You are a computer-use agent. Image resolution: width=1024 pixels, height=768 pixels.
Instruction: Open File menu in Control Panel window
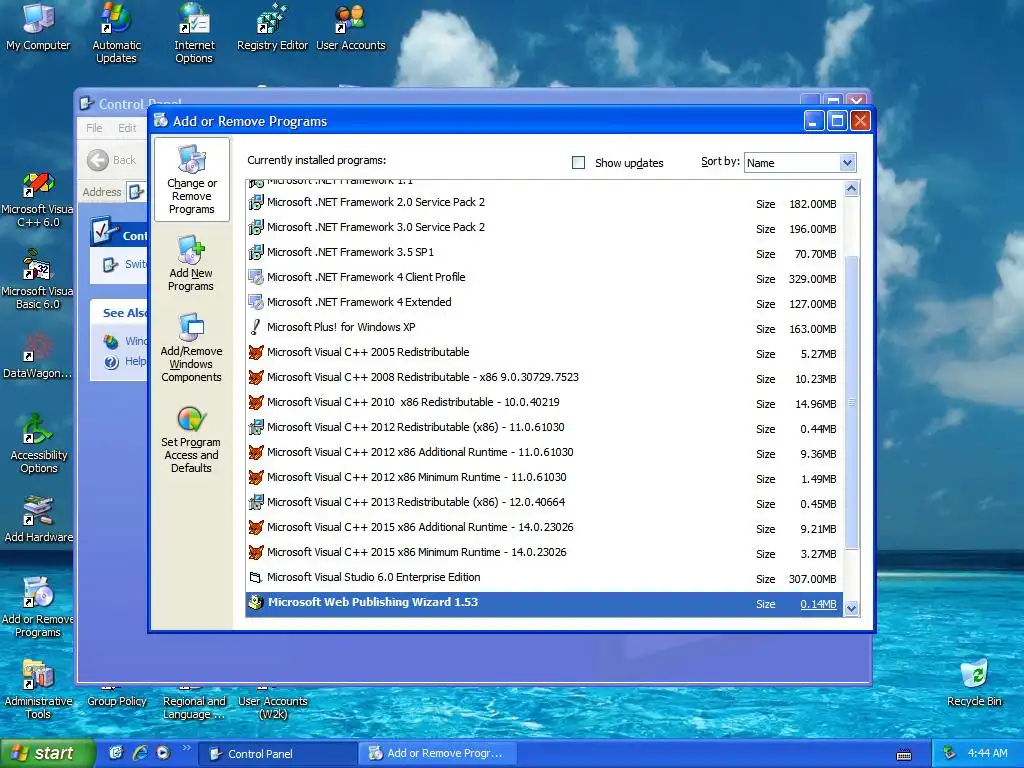(x=94, y=128)
